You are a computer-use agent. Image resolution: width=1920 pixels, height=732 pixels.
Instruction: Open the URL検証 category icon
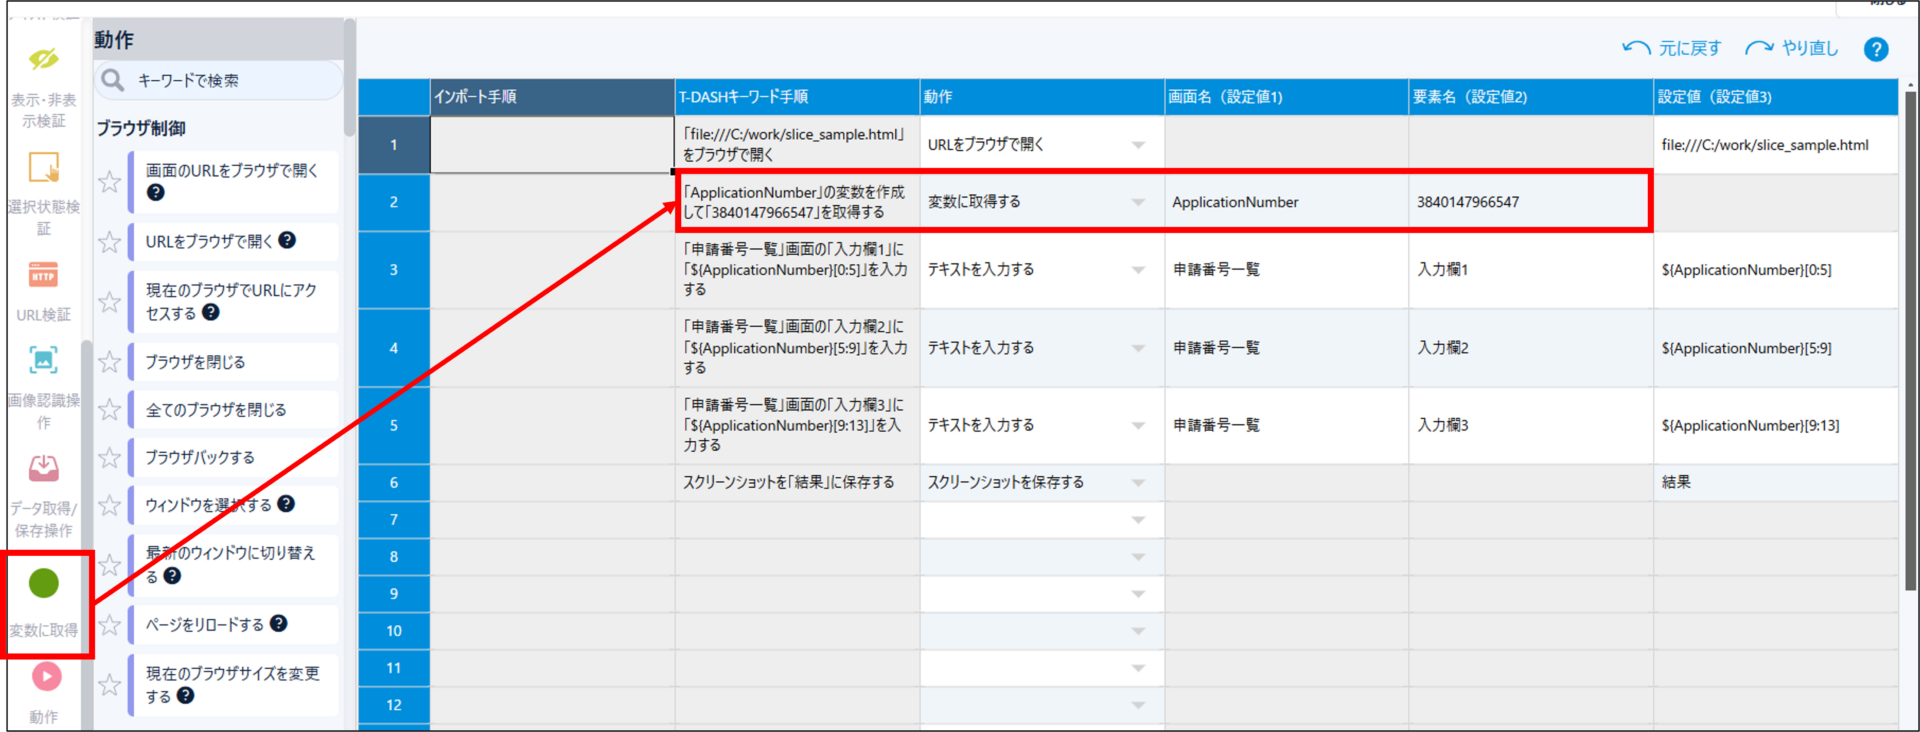(43, 275)
